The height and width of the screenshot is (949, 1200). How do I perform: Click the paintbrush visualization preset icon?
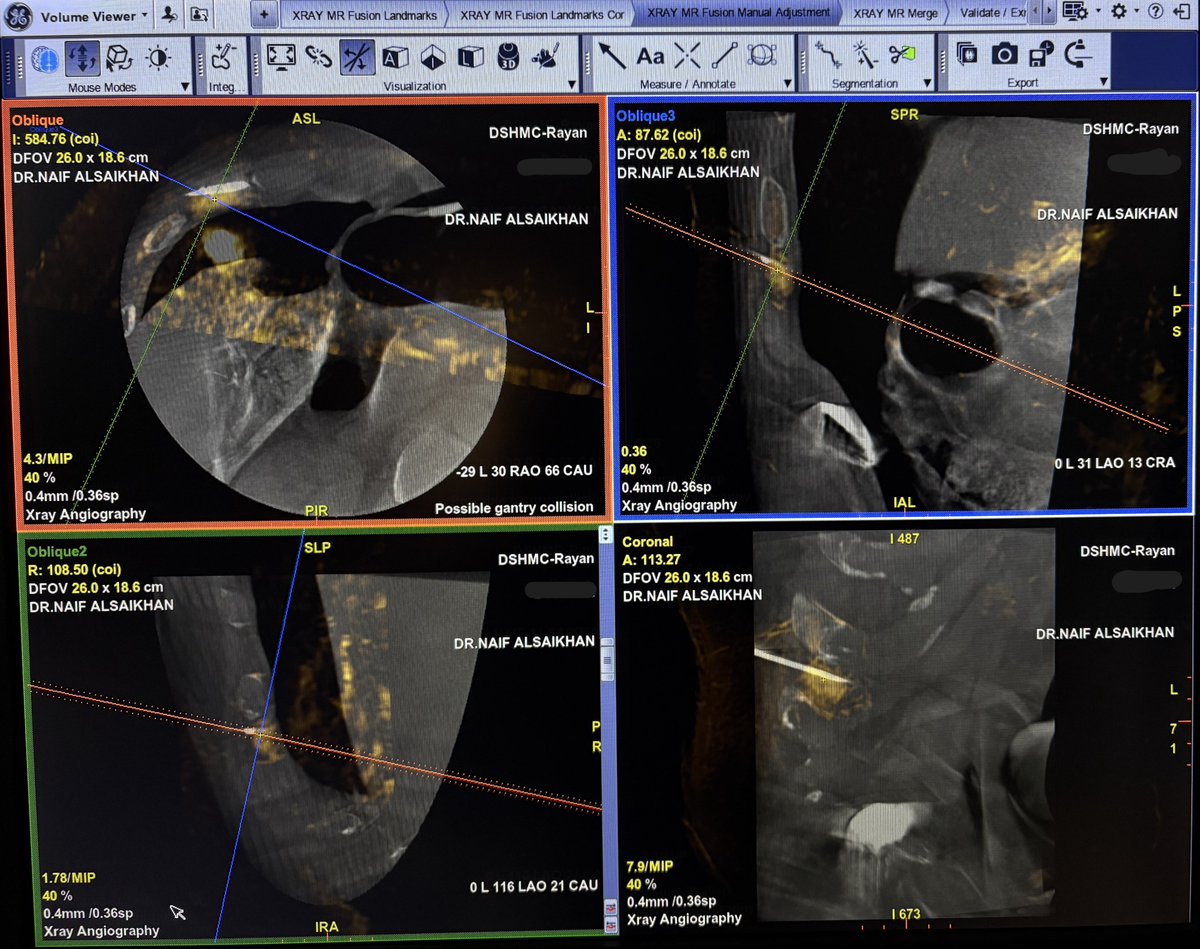(546, 57)
